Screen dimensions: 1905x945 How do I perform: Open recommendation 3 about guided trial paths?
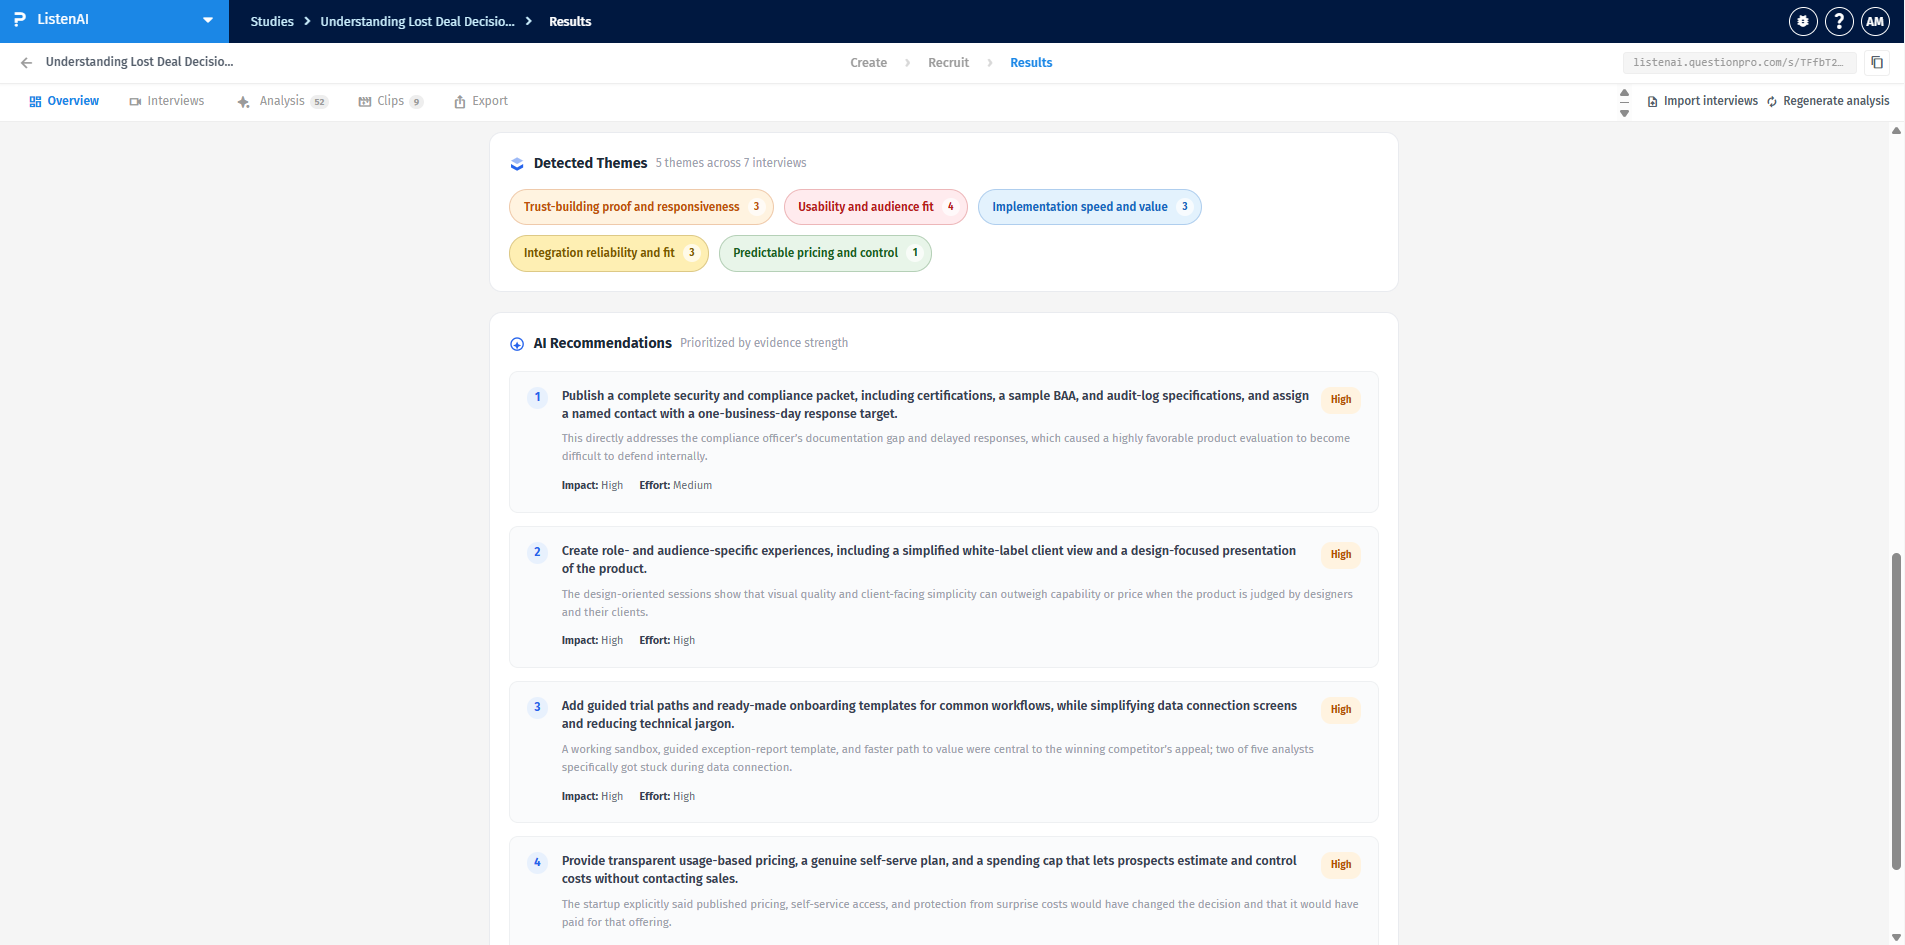point(943,752)
